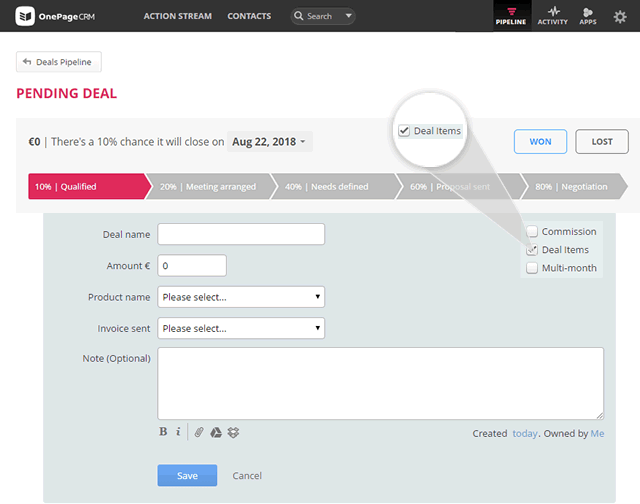Click inside the Note text area

pos(380,383)
